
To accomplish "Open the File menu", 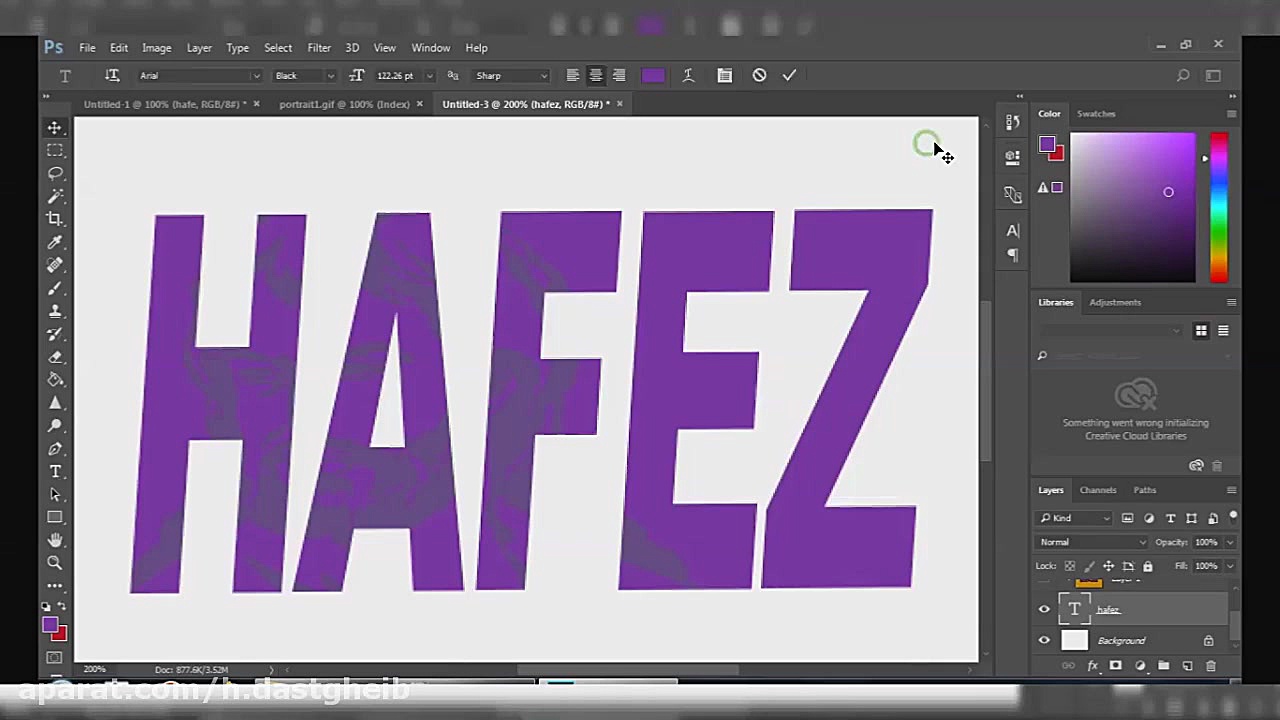I will coord(87,48).
